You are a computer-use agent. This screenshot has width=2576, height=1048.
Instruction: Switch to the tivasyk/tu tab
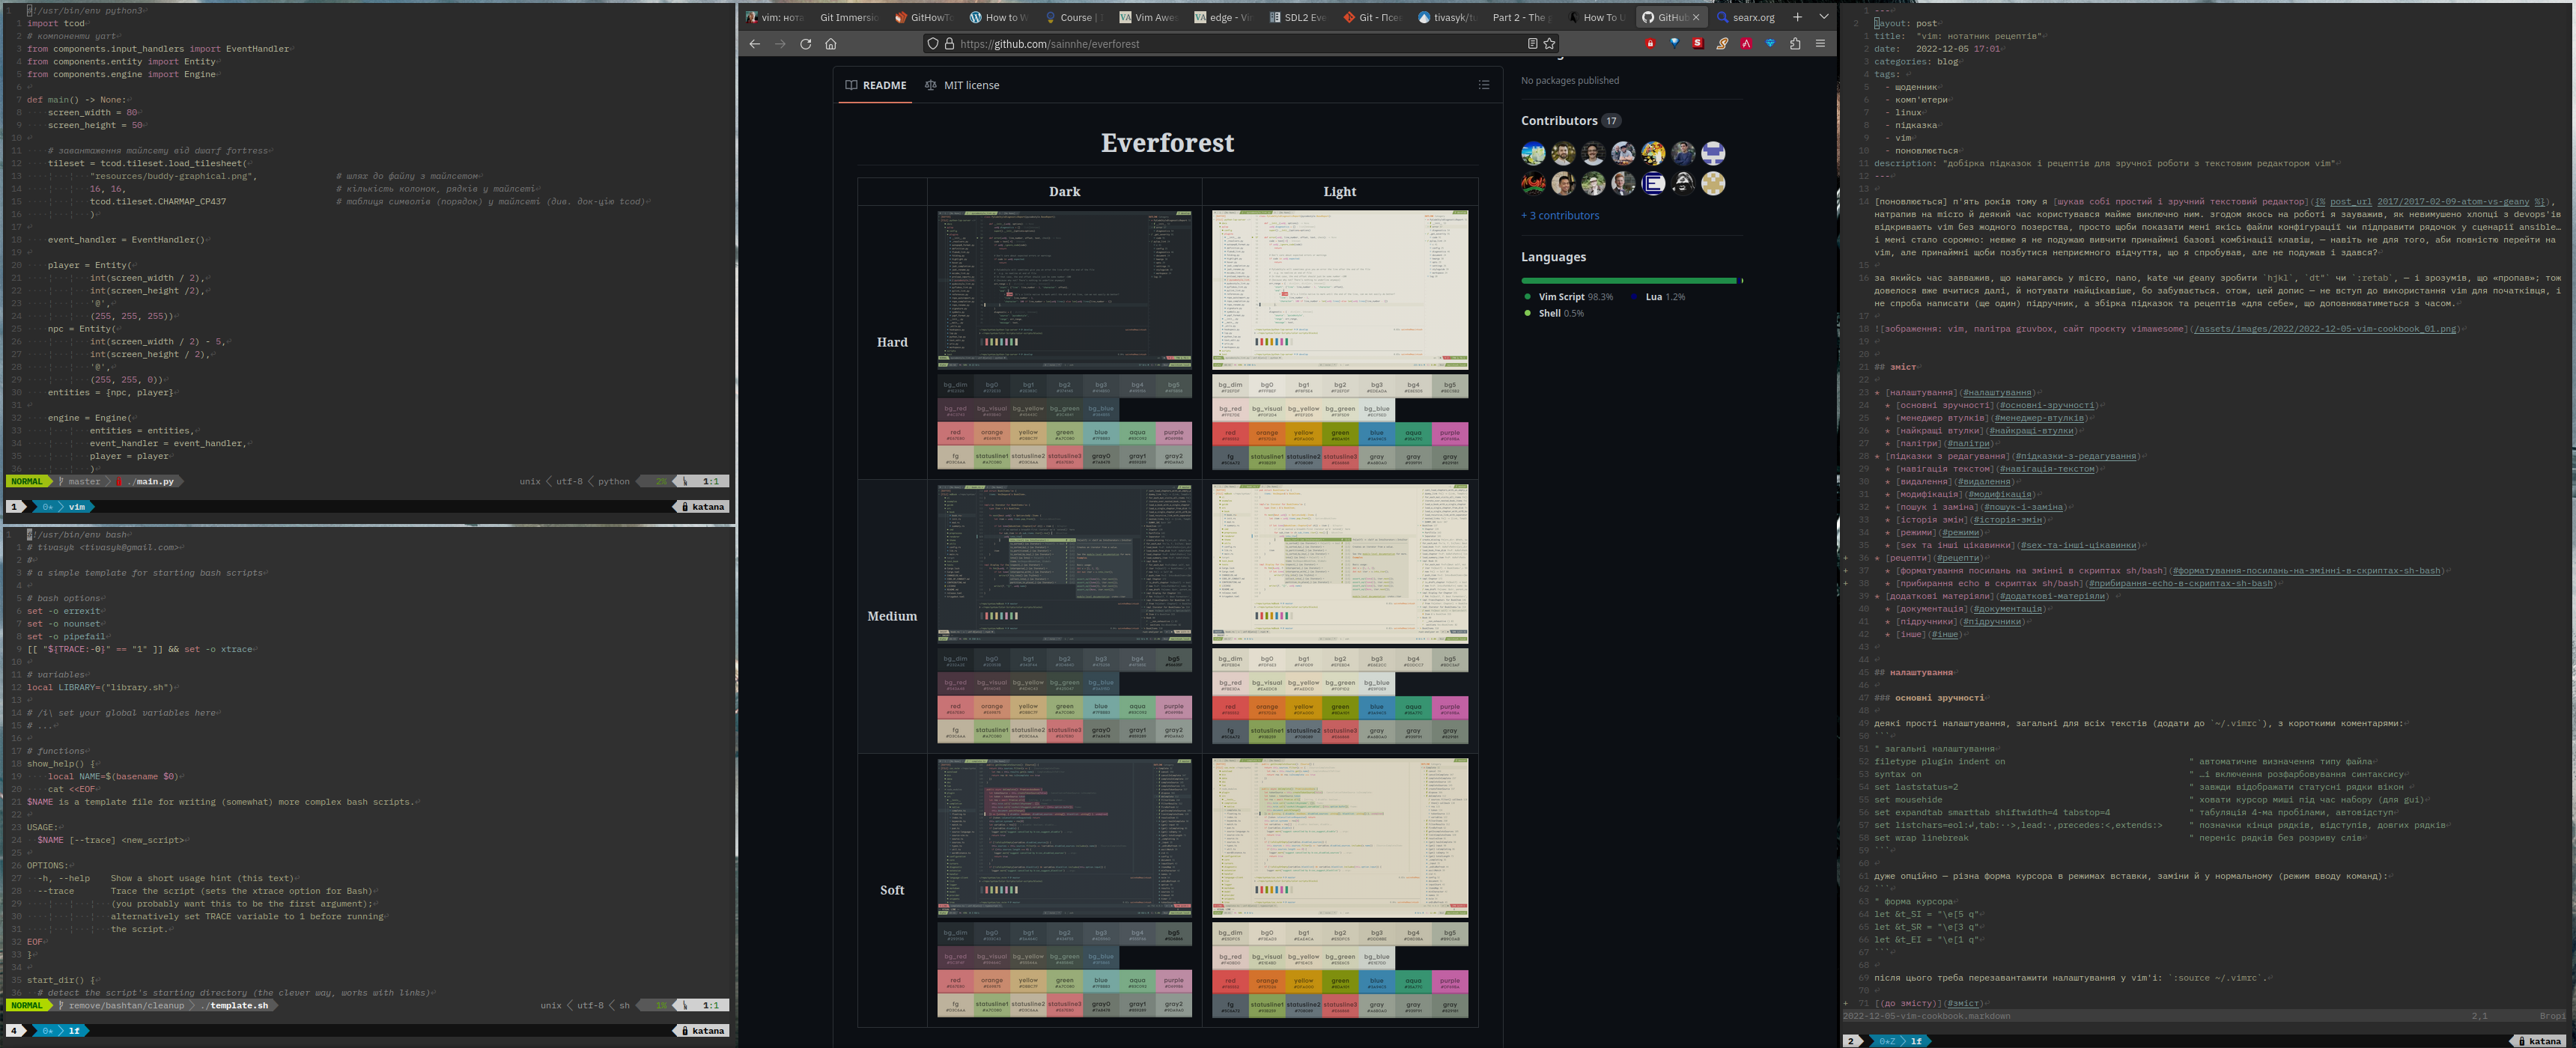tap(1447, 17)
